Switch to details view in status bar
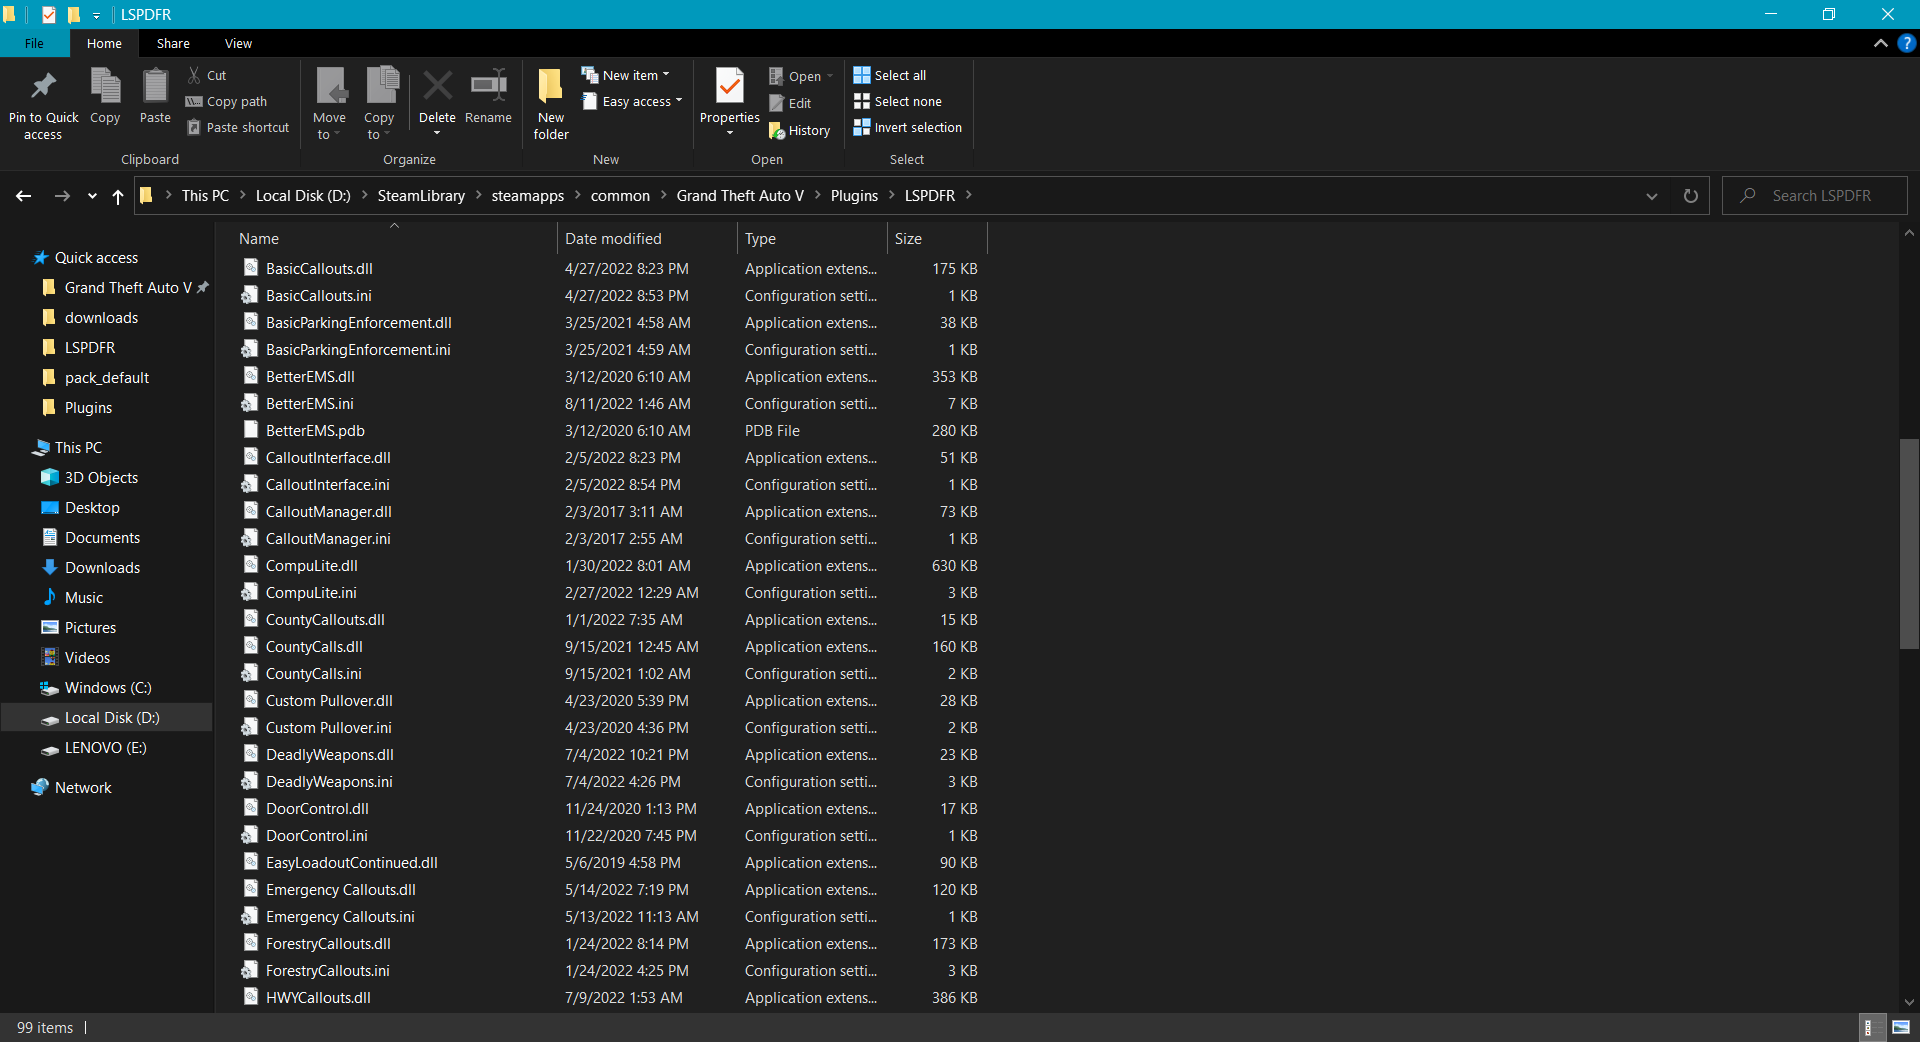 coord(1868,1027)
